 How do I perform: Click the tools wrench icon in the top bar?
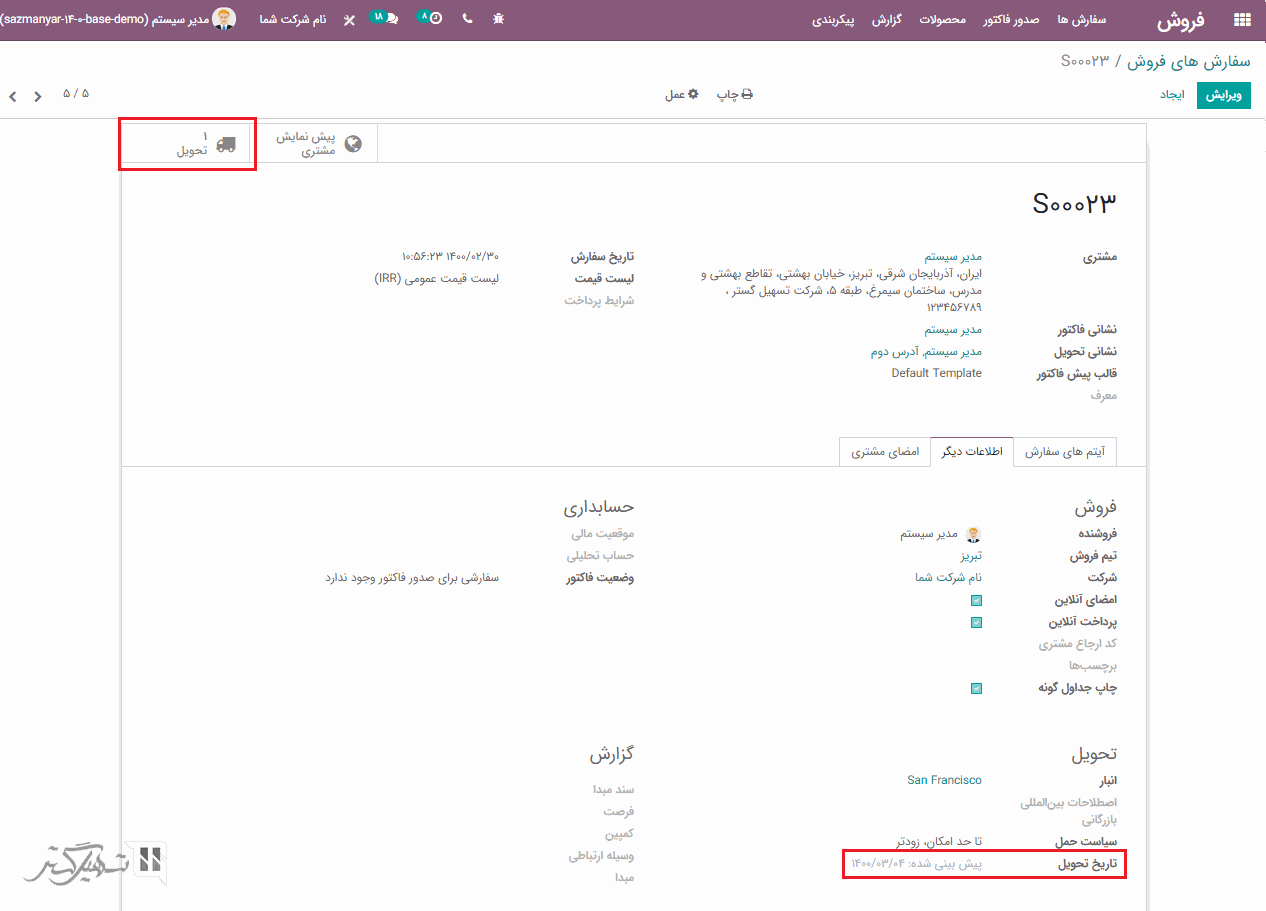(349, 19)
